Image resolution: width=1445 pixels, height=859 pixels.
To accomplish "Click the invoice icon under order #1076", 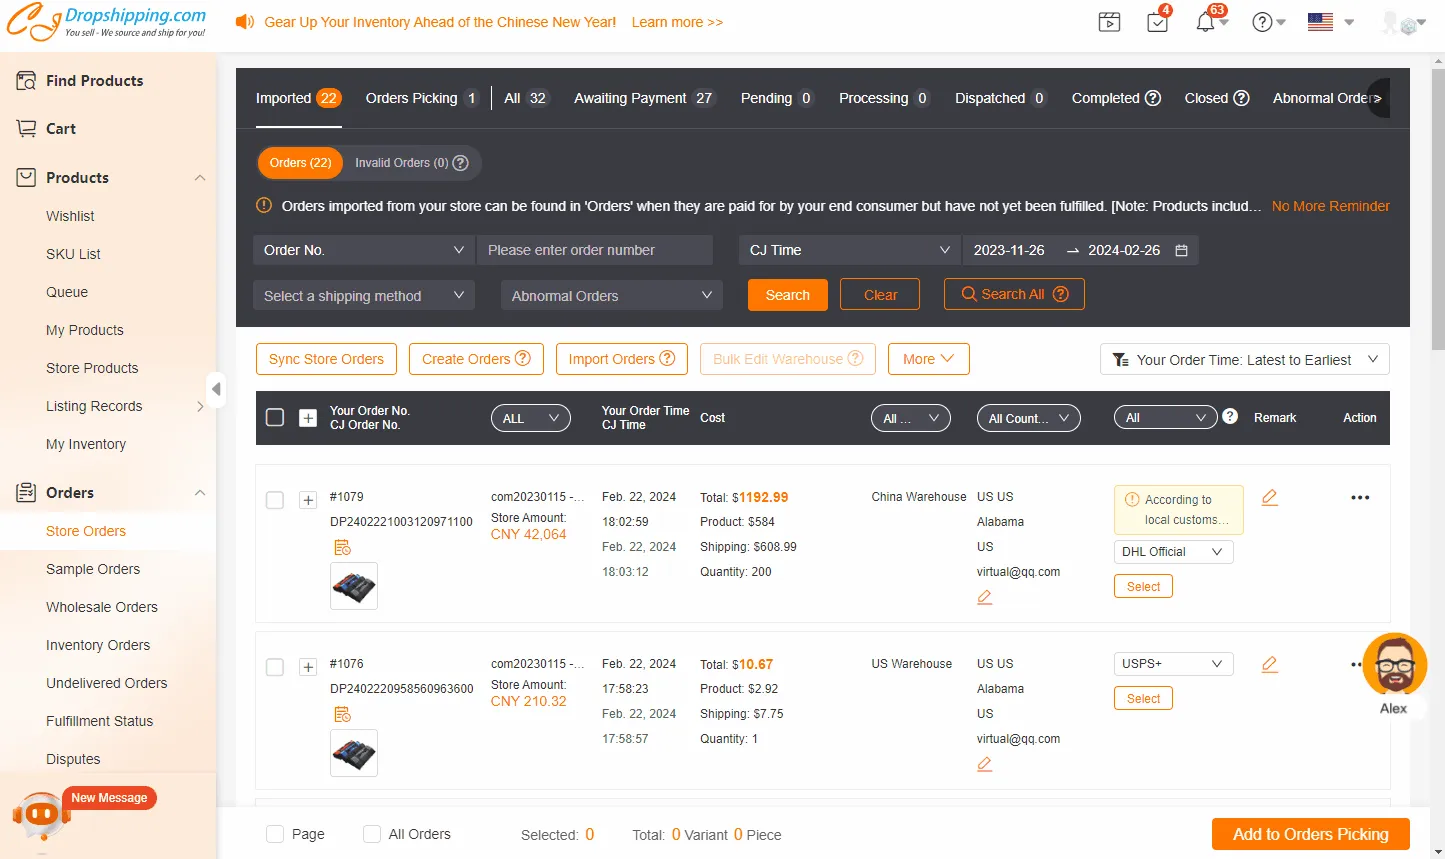I will (342, 714).
